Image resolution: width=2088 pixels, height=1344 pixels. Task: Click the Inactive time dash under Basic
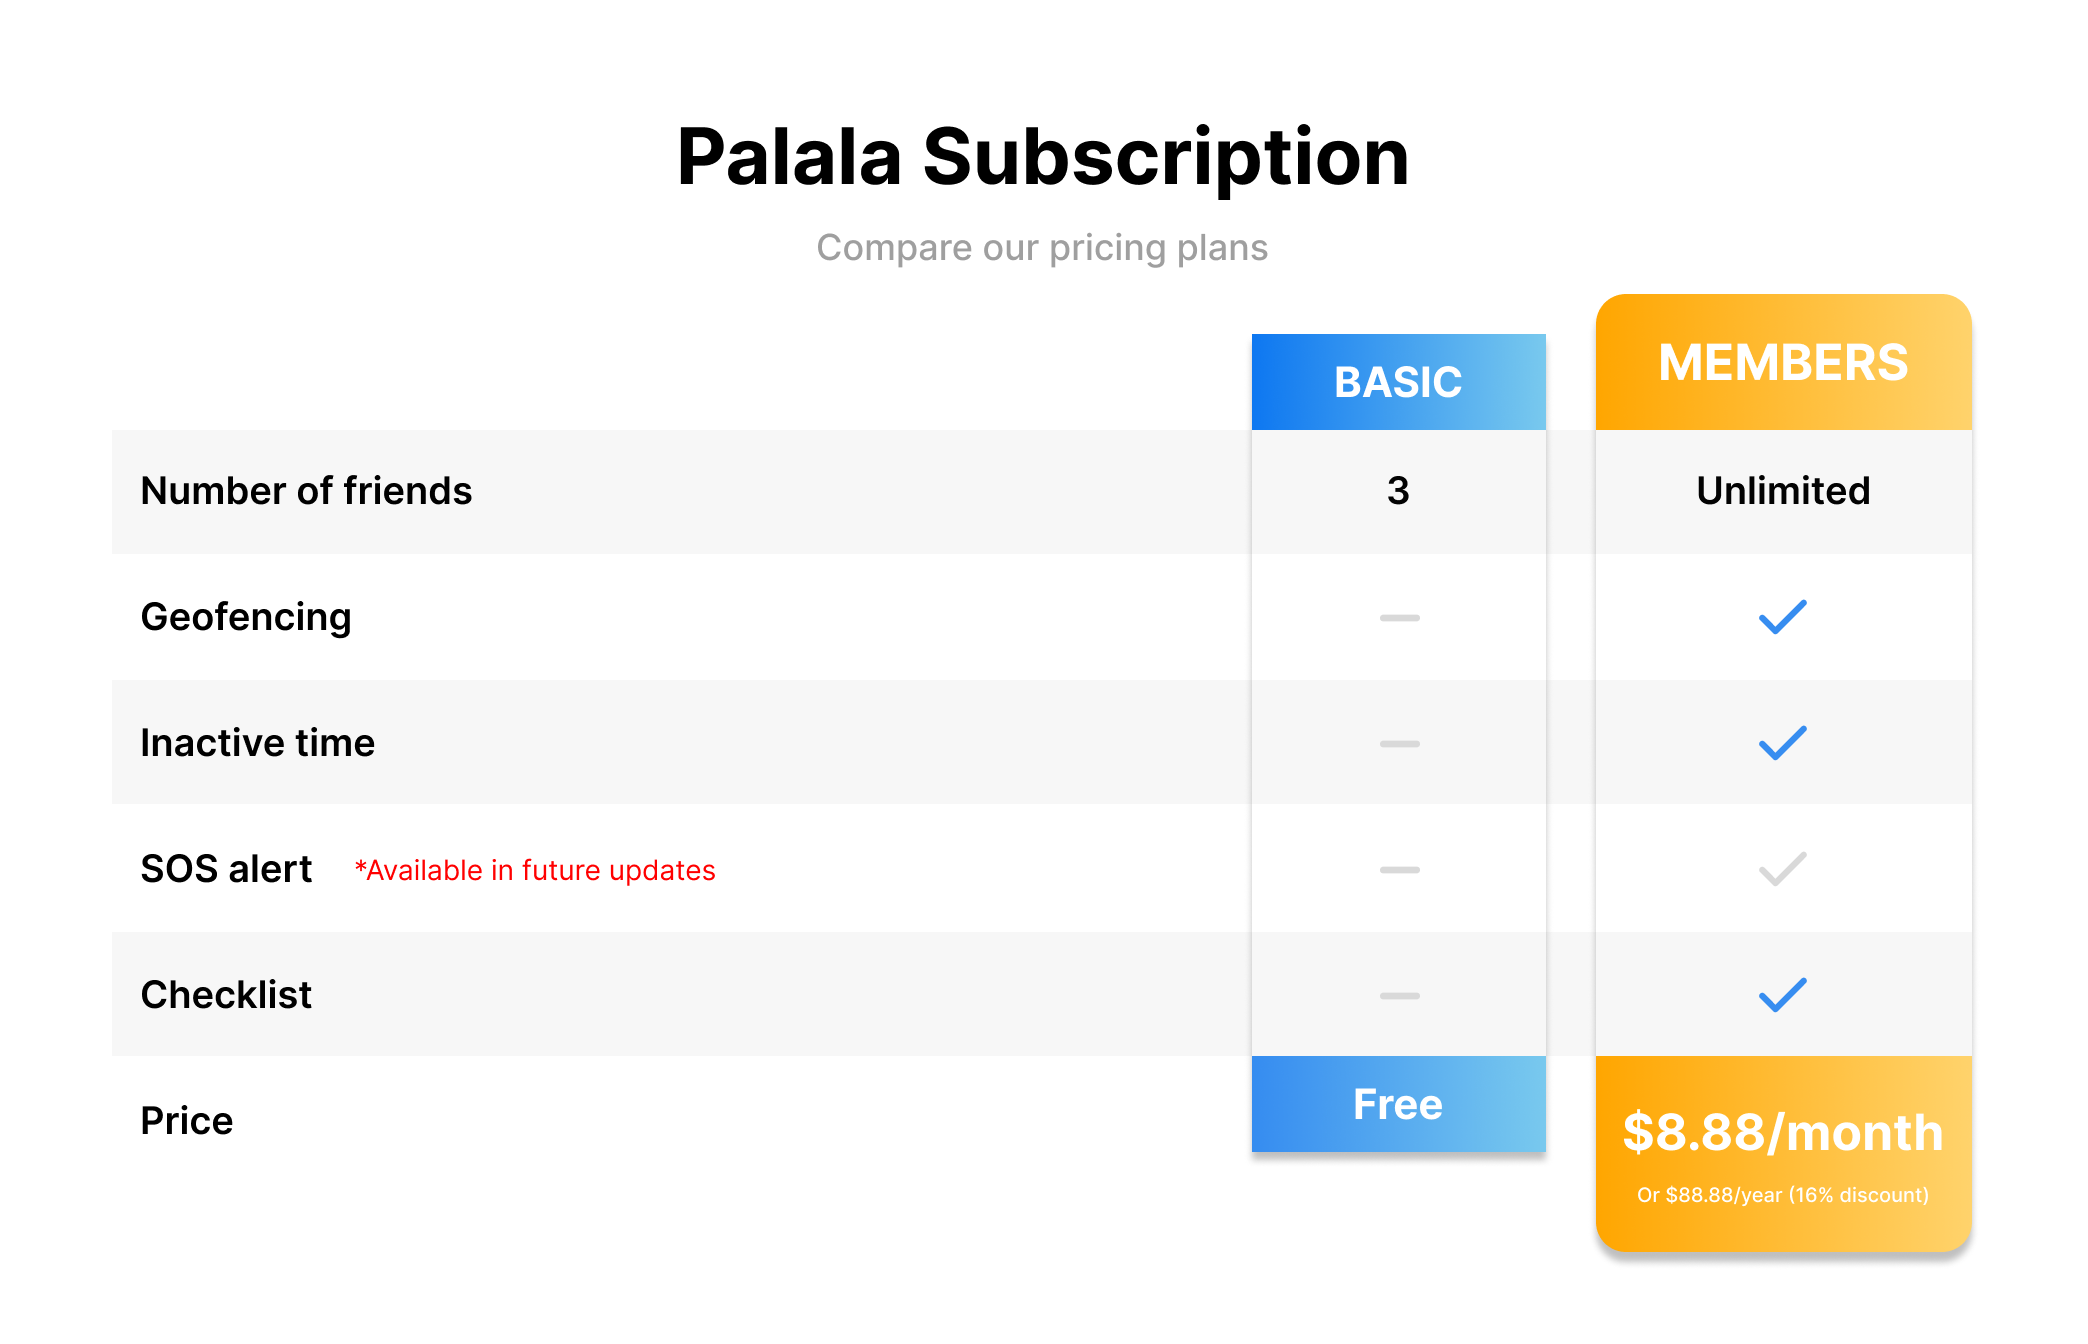point(1399,744)
